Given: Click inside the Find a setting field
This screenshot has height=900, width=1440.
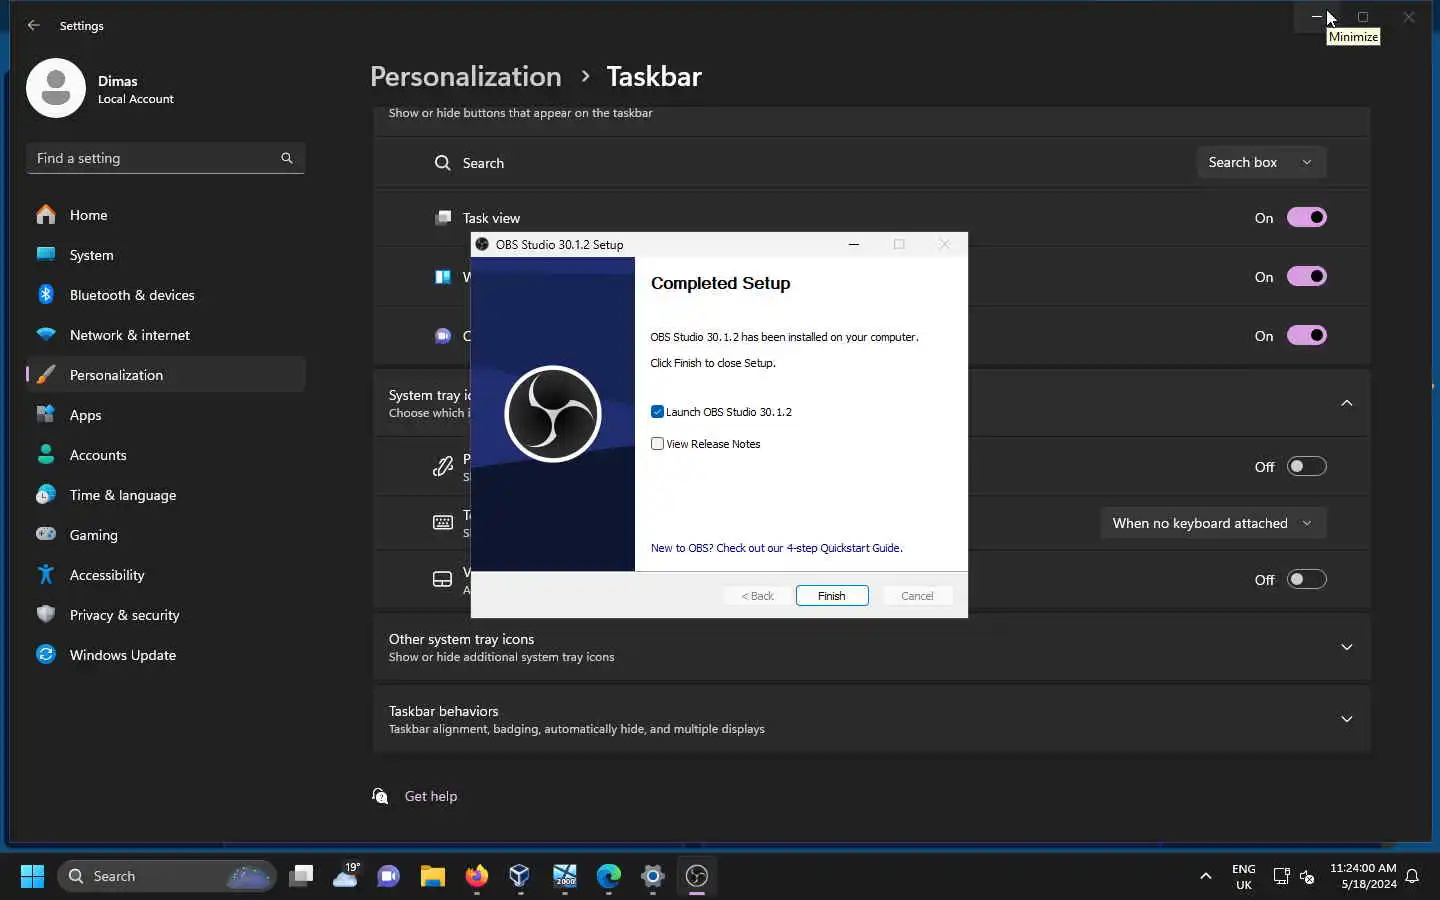Looking at the screenshot, I should pos(166,158).
